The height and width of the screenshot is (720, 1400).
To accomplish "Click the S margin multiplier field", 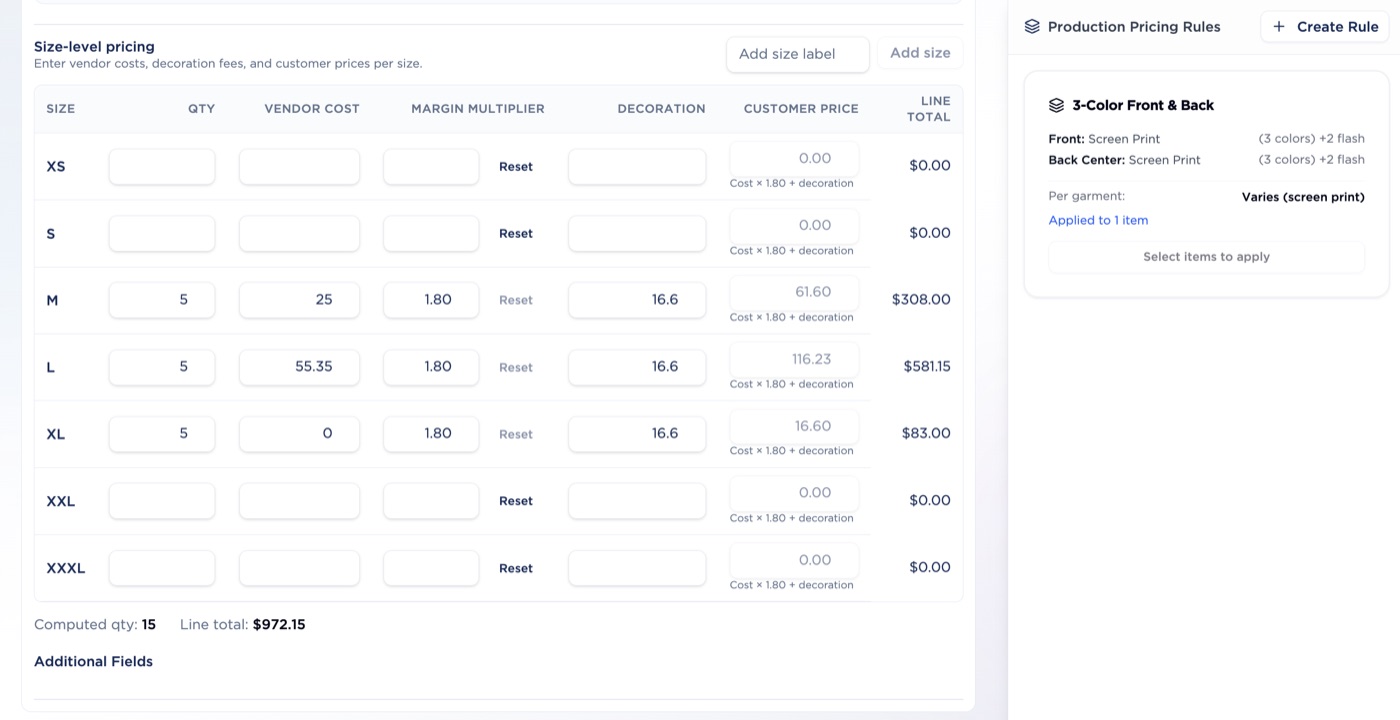I will point(431,234).
